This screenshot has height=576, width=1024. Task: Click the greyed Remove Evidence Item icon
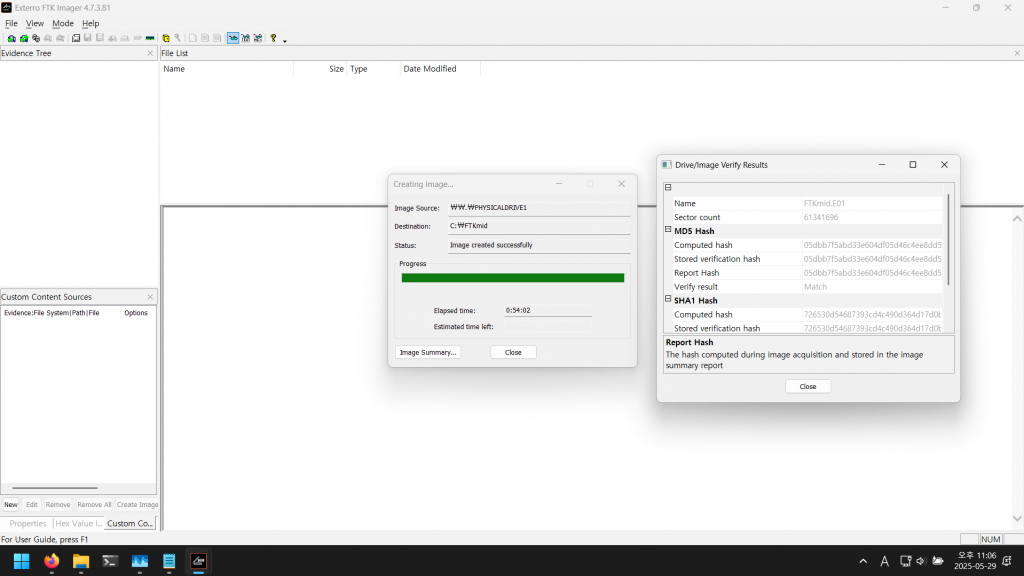click(48, 39)
